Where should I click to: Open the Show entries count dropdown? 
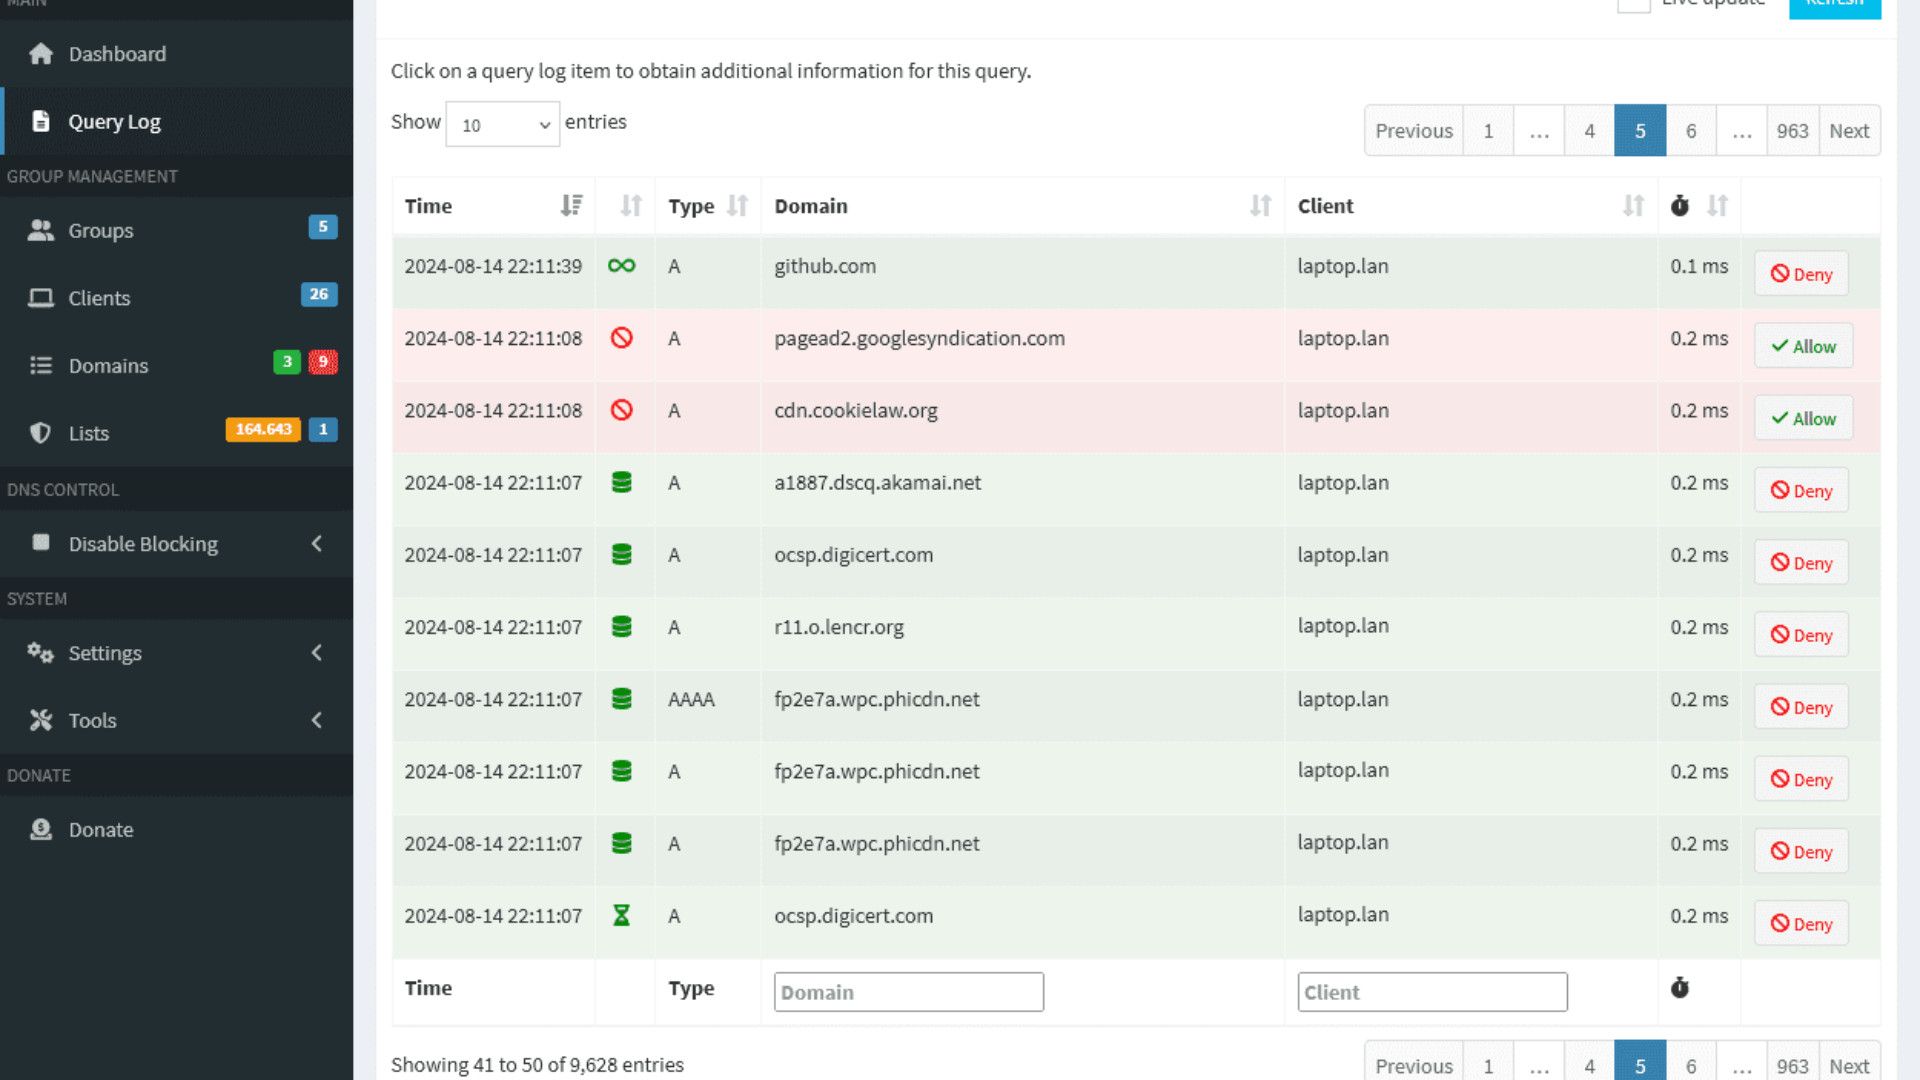(503, 124)
